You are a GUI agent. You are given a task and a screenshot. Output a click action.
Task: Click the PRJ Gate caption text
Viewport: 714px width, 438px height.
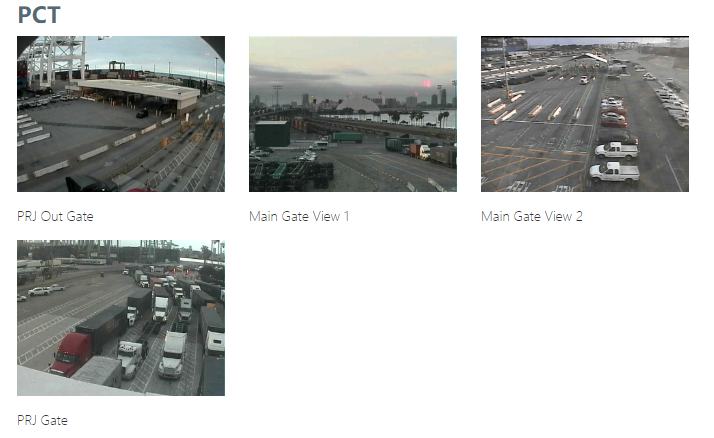42,420
